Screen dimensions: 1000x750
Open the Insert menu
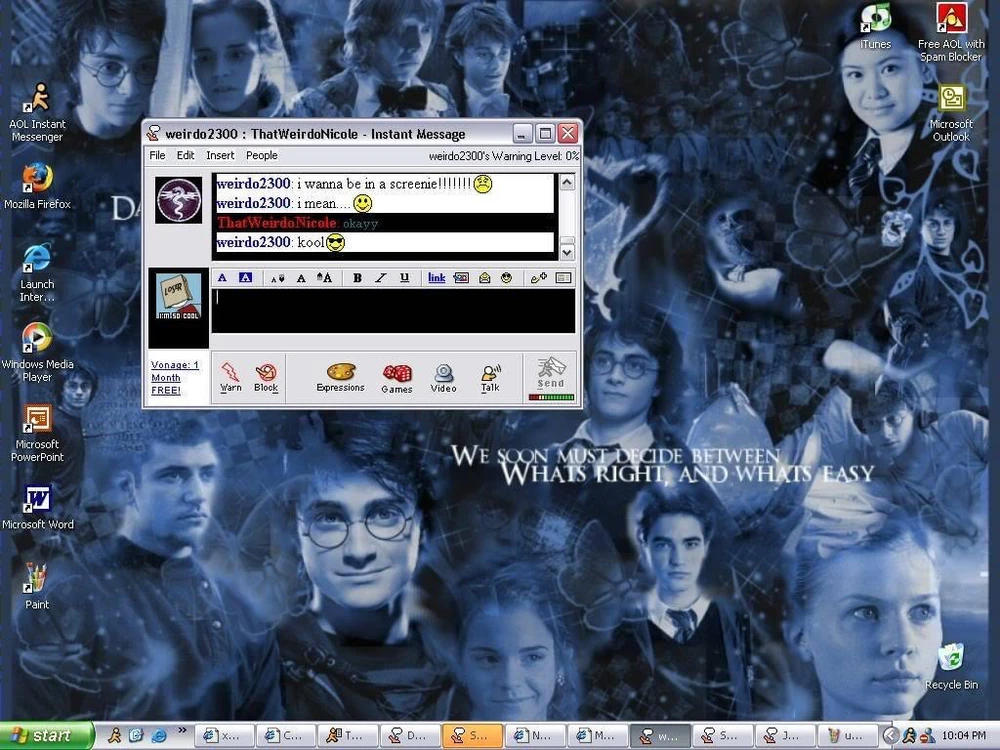[x=220, y=155]
